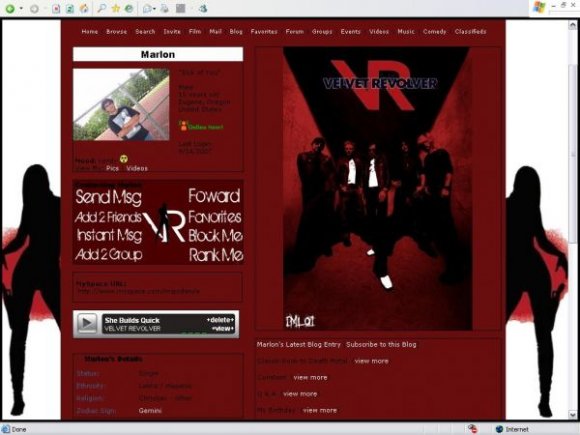Go to Favorites in the MySpace navigation bar
The width and height of the screenshot is (580, 435).
[264, 31]
